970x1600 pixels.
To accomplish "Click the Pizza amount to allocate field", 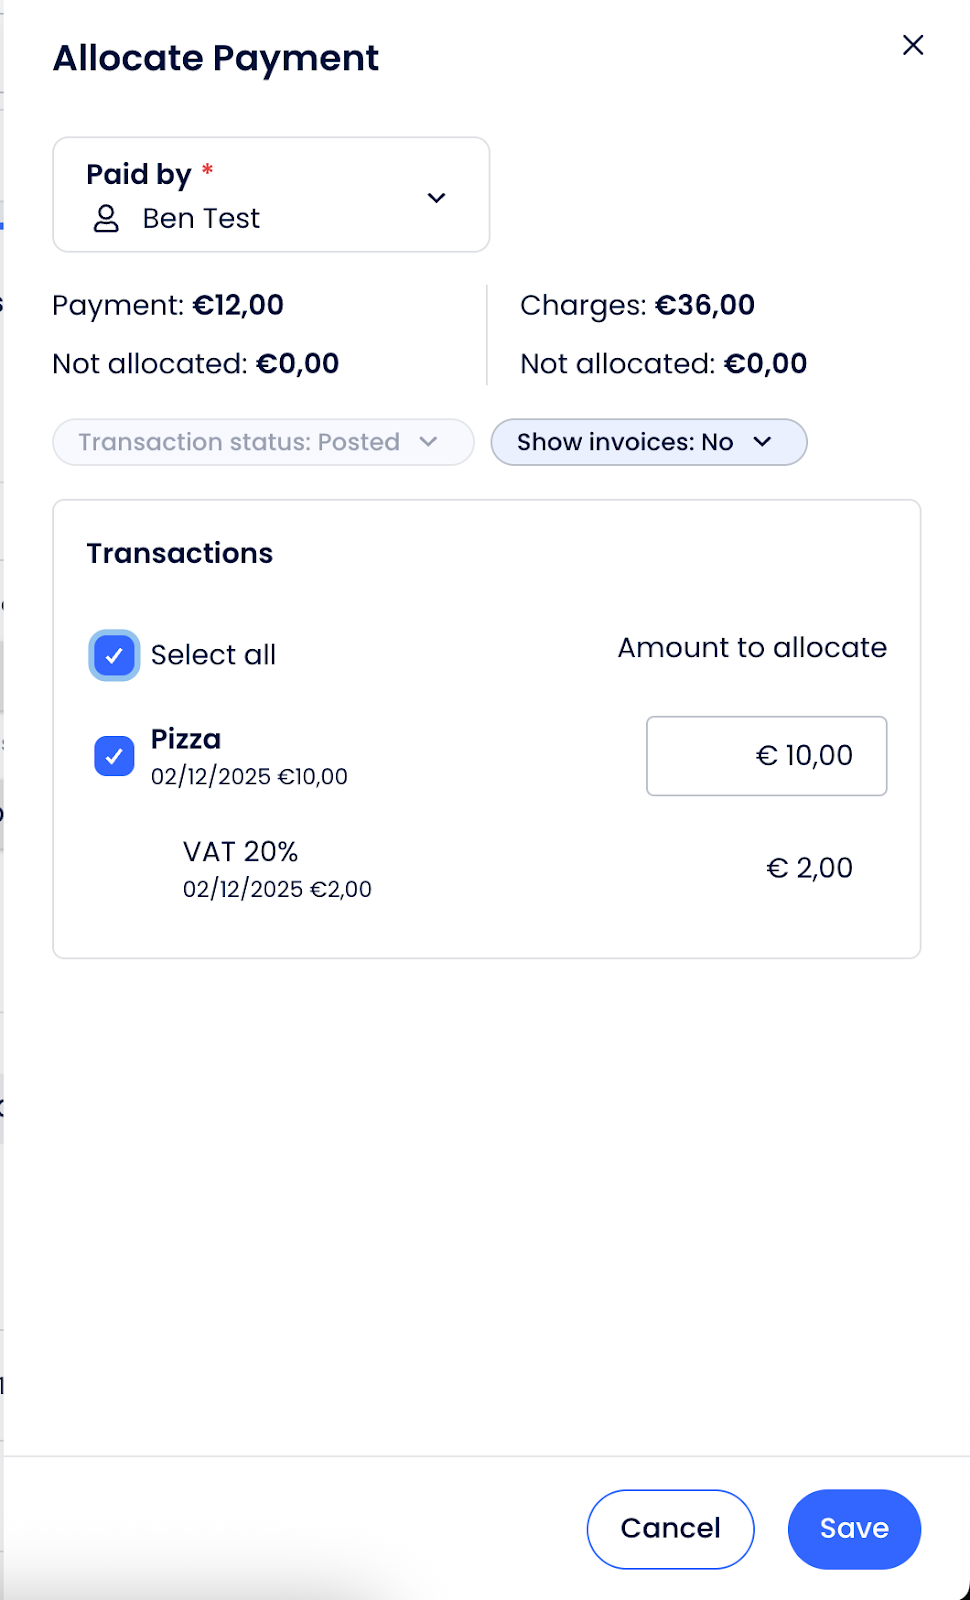I will [766, 756].
